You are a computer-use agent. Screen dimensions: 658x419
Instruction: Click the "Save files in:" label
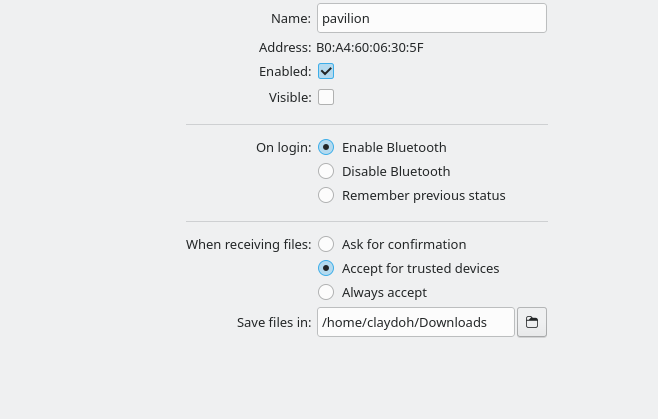pyautogui.click(x=274, y=322)
